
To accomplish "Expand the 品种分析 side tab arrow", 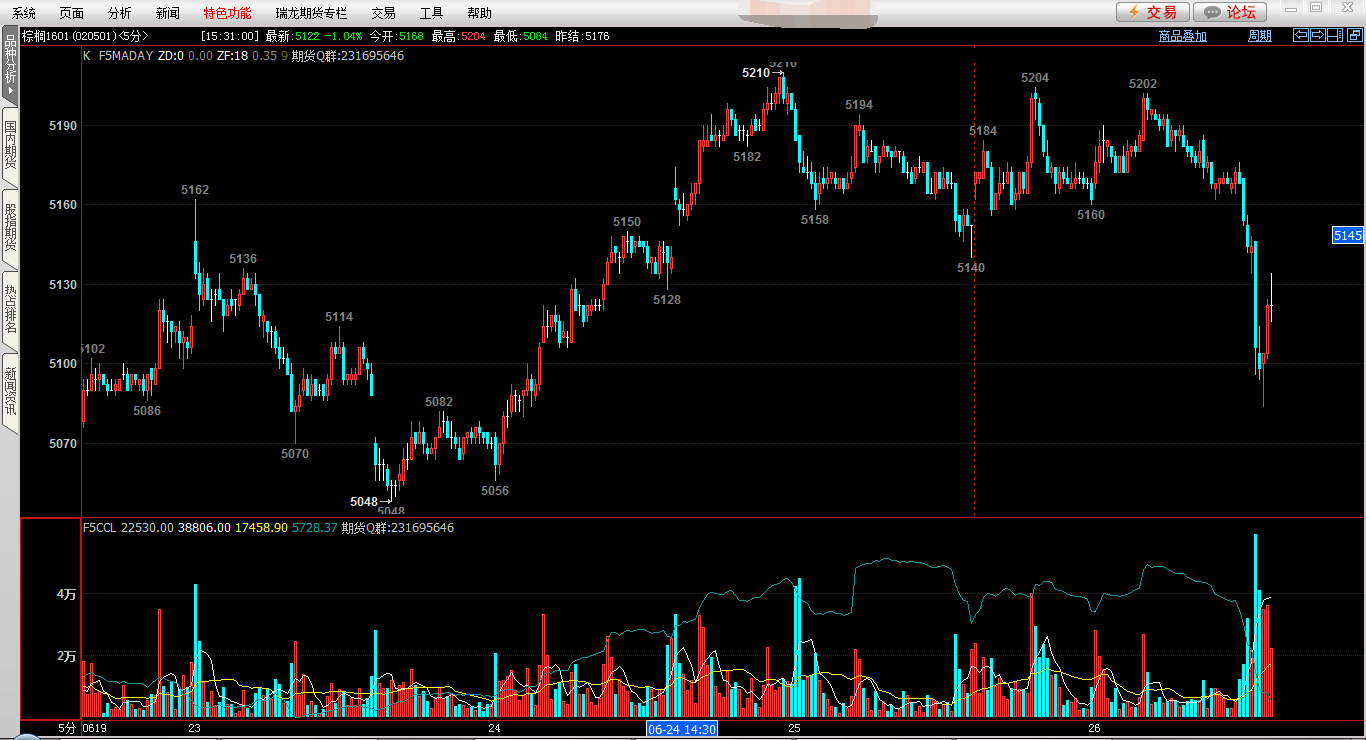I will tap(10, 90).
